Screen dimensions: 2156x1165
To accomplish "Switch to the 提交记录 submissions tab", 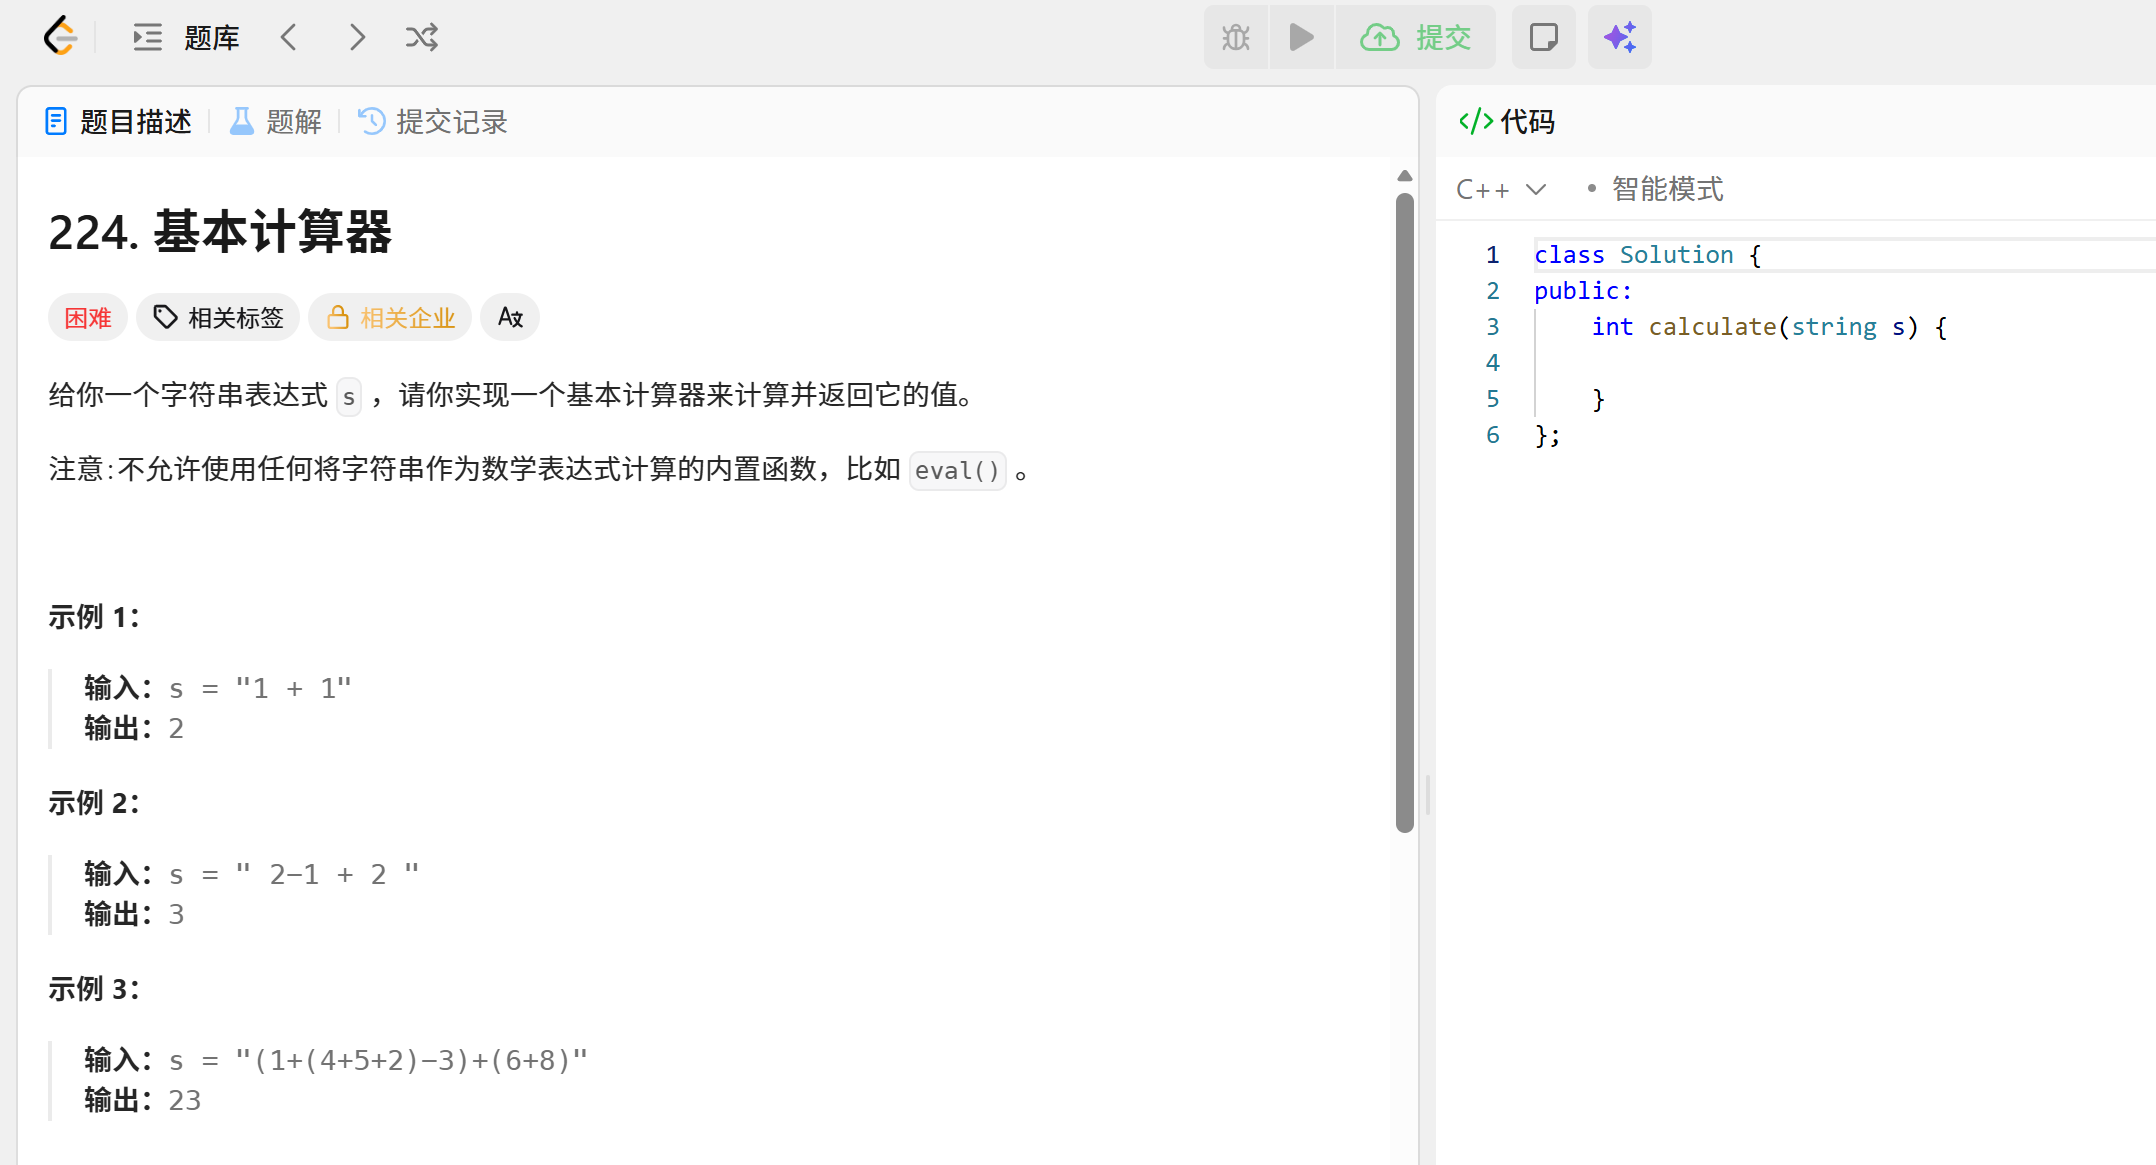I will (433, 122).
